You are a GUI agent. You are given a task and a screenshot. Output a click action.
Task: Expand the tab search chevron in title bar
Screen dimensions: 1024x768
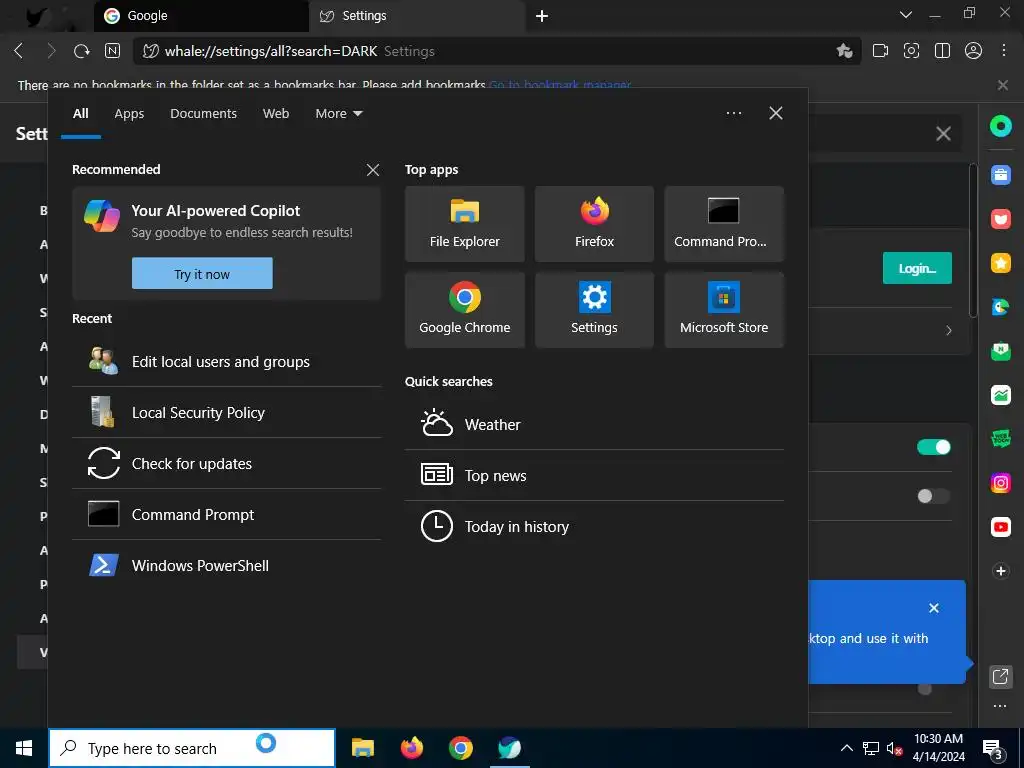click(906, 15)
